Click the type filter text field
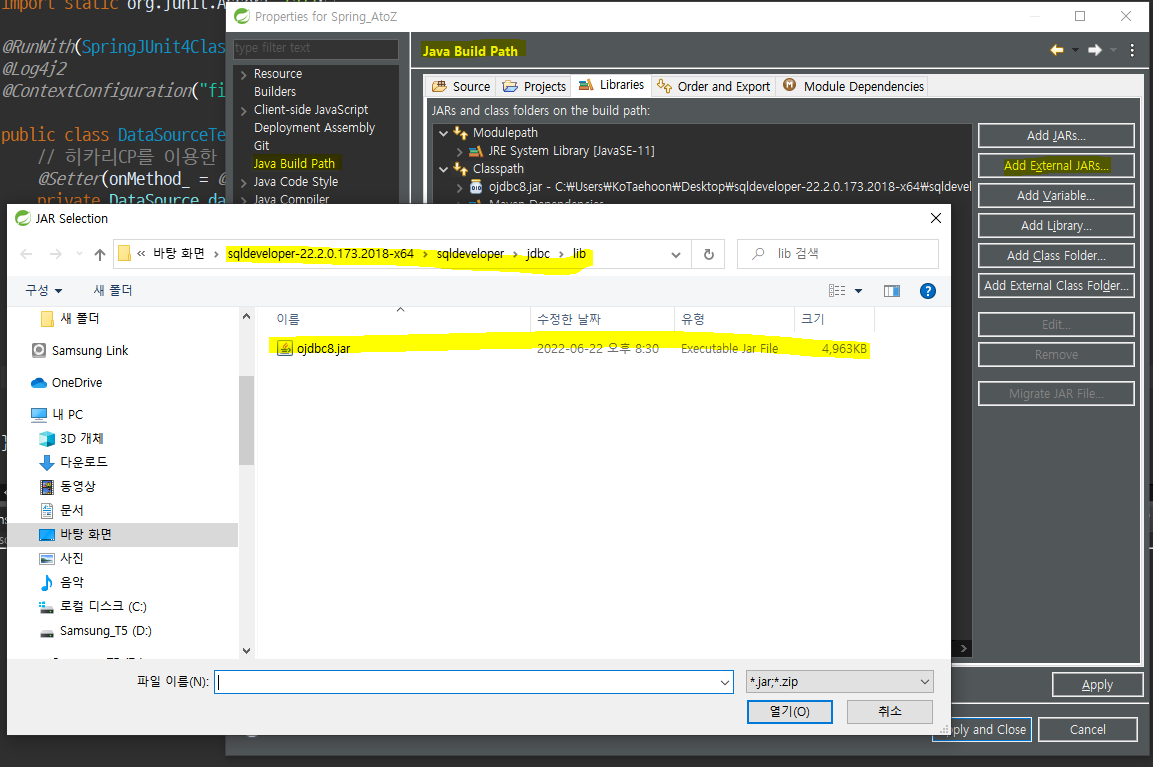The height and width of the screenshot is (767, 1153). 315,49
